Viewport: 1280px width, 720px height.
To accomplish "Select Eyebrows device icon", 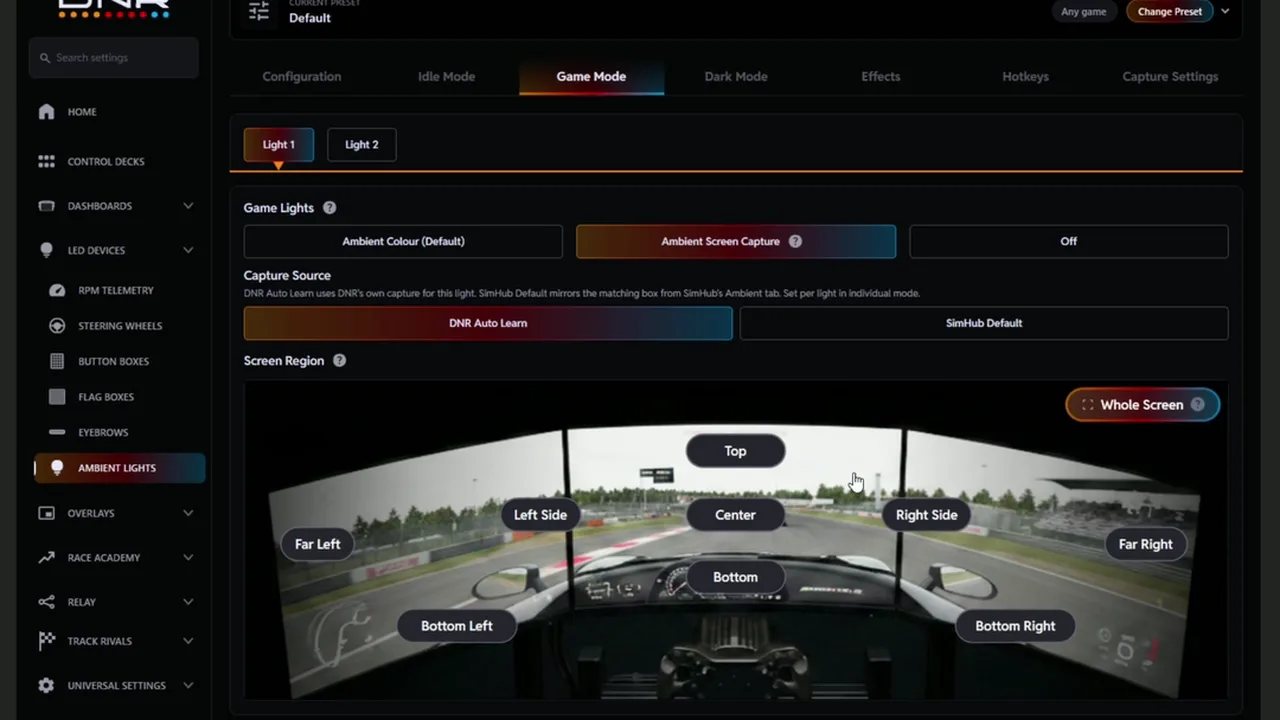I will click(57, 432).
